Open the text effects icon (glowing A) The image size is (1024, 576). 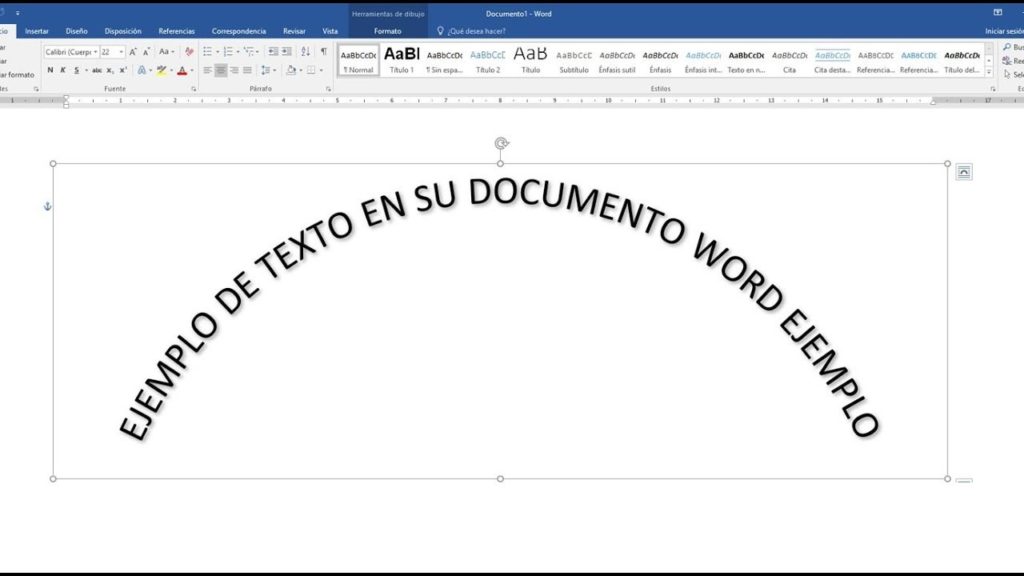139,70
